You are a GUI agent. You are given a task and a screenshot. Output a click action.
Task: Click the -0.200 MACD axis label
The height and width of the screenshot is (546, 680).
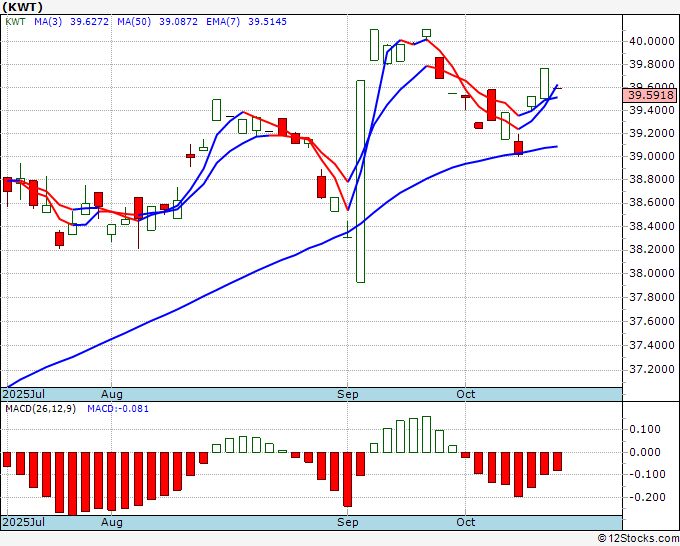coord(647,497)
